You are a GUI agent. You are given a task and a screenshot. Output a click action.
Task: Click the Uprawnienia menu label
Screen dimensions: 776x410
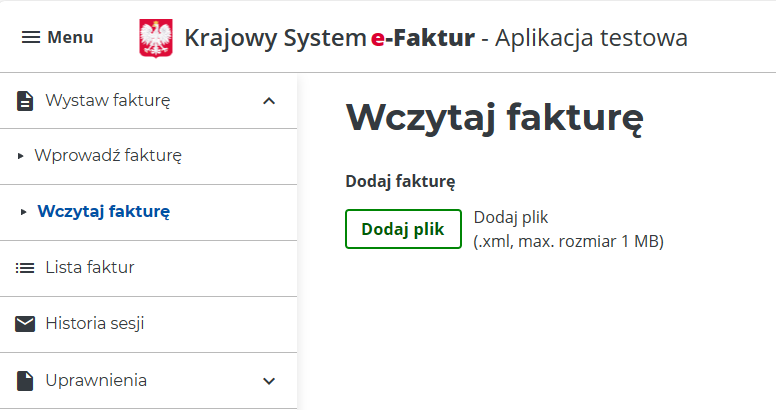[x=96, y=381]
